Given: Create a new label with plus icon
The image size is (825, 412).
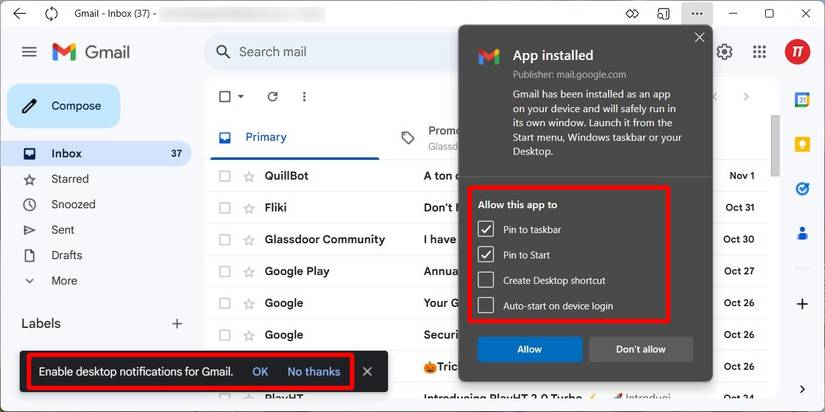Looking at the screenshot, I should 177,324.
